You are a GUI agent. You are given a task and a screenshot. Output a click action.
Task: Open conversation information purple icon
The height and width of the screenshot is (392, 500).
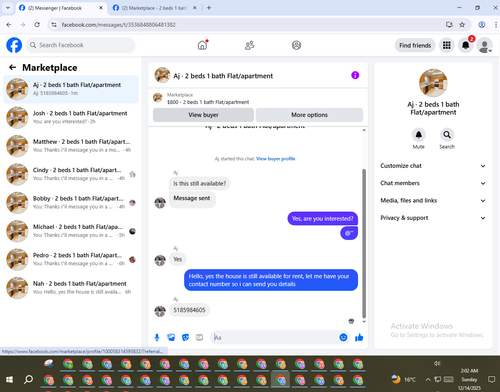pyautogui.click(x=355, y=75)
